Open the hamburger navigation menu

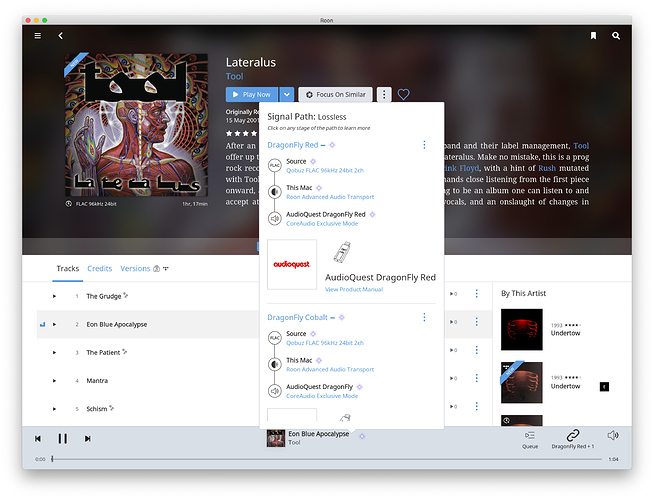click(38, 36)
